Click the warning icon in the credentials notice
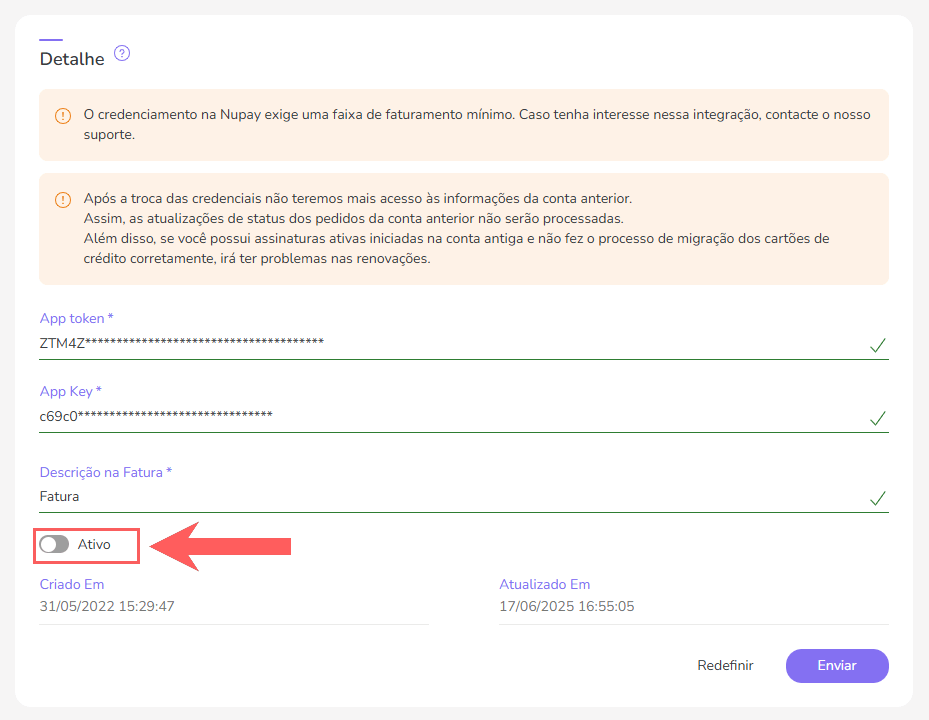Image resolution: width=929 pixels, height=720 pixels. (63, 199)
